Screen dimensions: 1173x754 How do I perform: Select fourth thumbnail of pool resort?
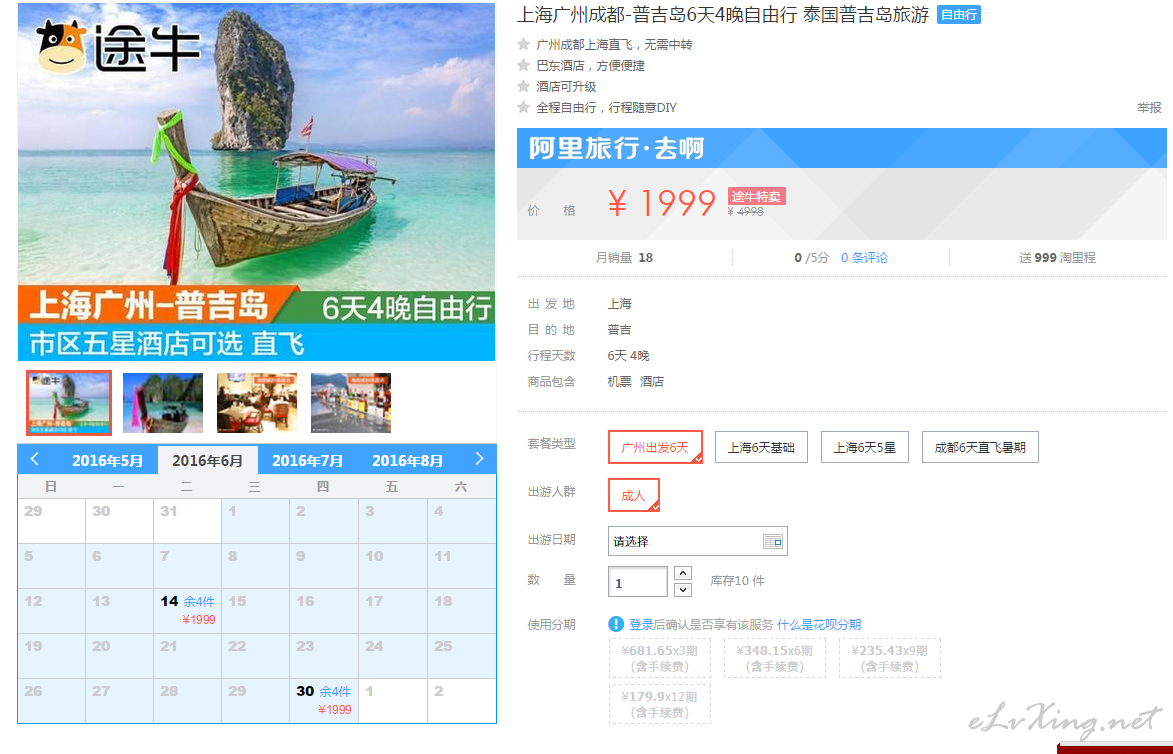point(351,403)
